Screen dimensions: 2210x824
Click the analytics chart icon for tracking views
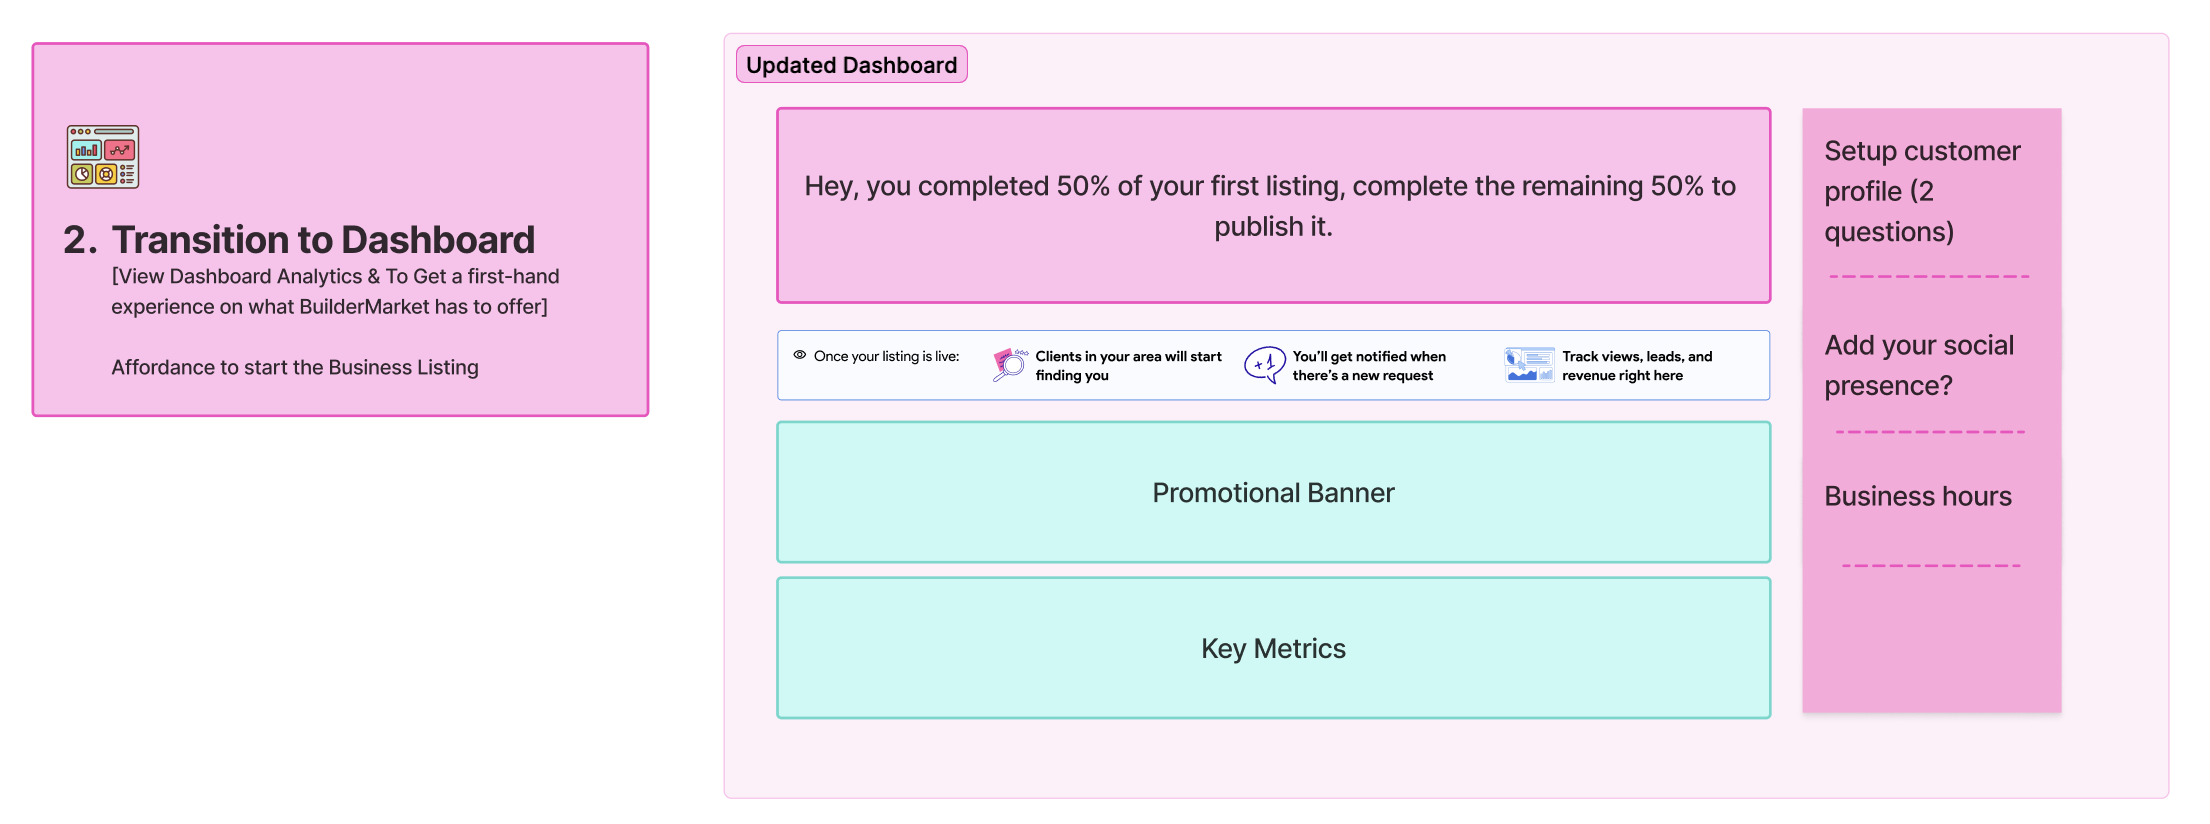(1529, 365)
